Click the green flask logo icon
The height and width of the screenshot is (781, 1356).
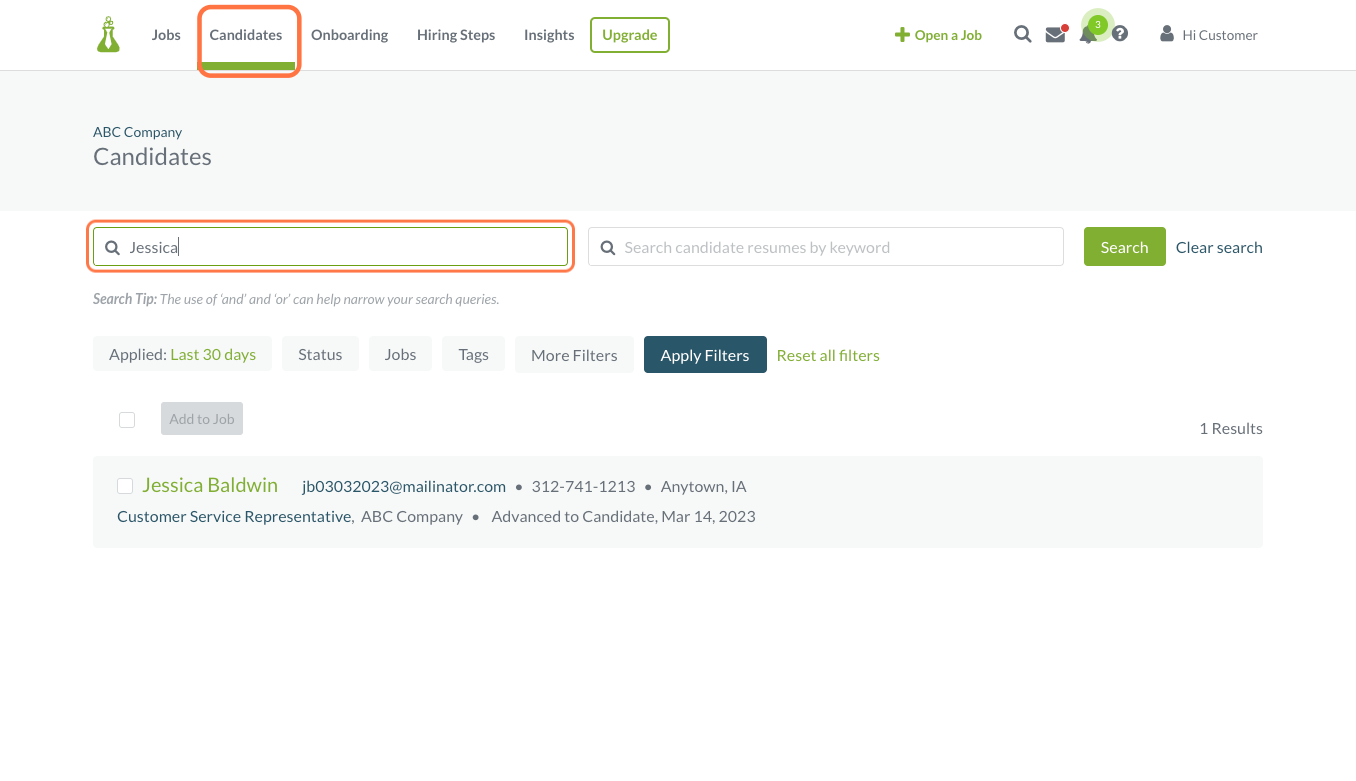pos(108,35)
